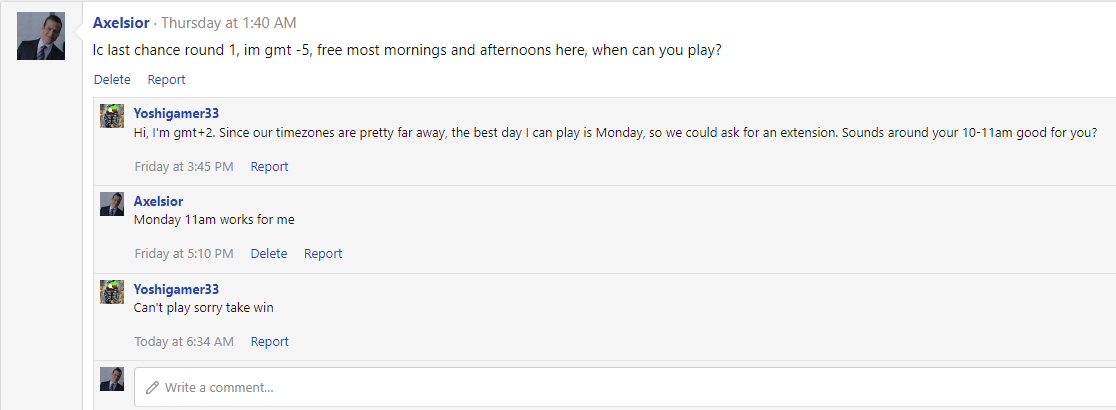
Task: Click your avatar next to the comment box
Action: click(112, 379)
